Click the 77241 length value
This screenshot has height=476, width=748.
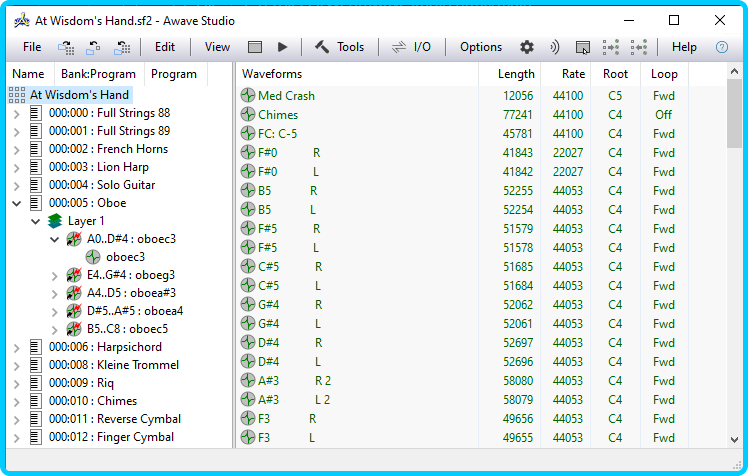point(518,115)
